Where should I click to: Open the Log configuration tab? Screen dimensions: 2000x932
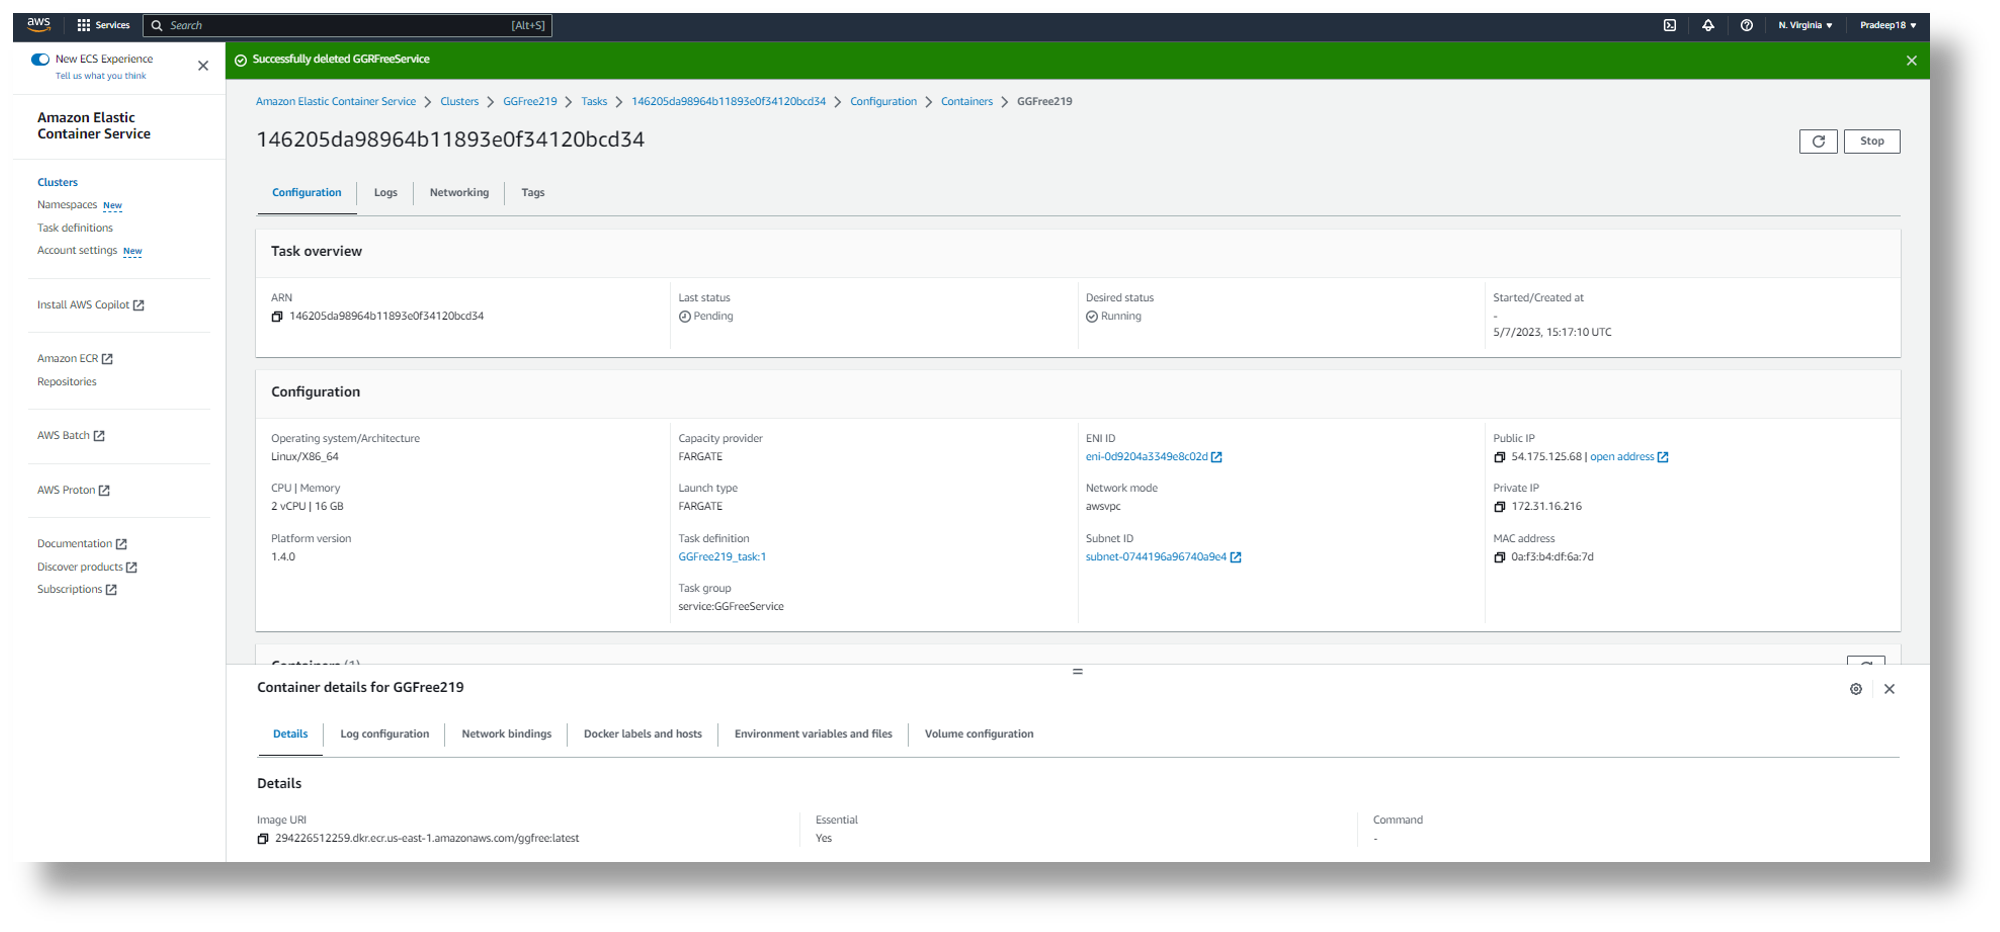click(384, 734)
